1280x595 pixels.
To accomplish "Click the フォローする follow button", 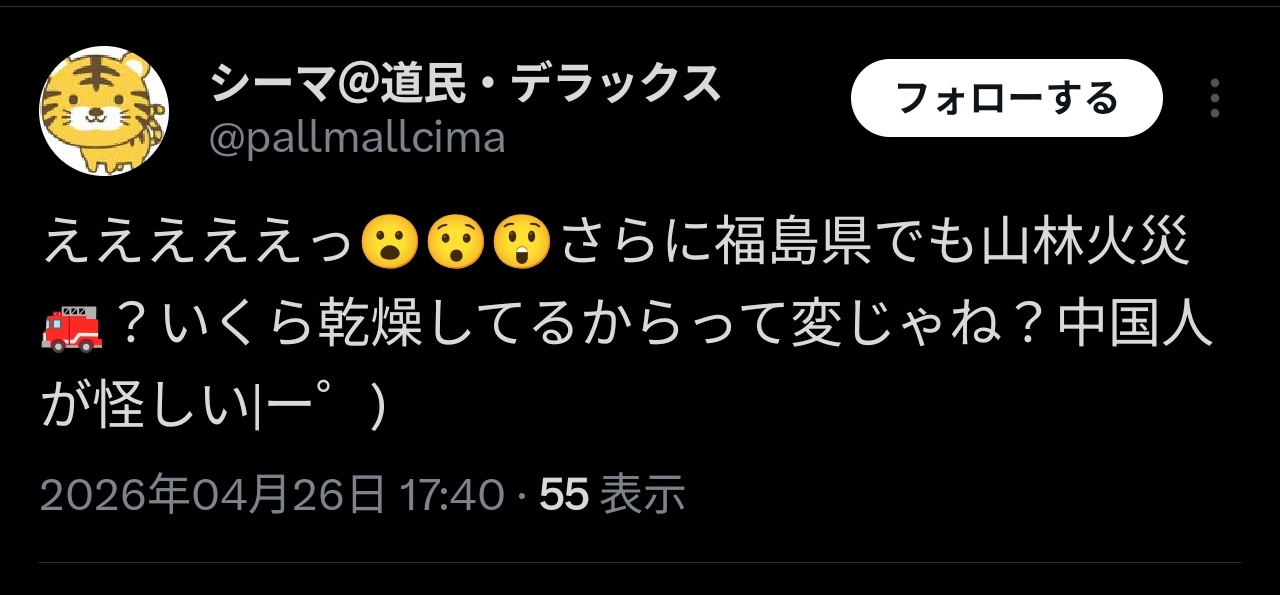I will [1006, 98].
